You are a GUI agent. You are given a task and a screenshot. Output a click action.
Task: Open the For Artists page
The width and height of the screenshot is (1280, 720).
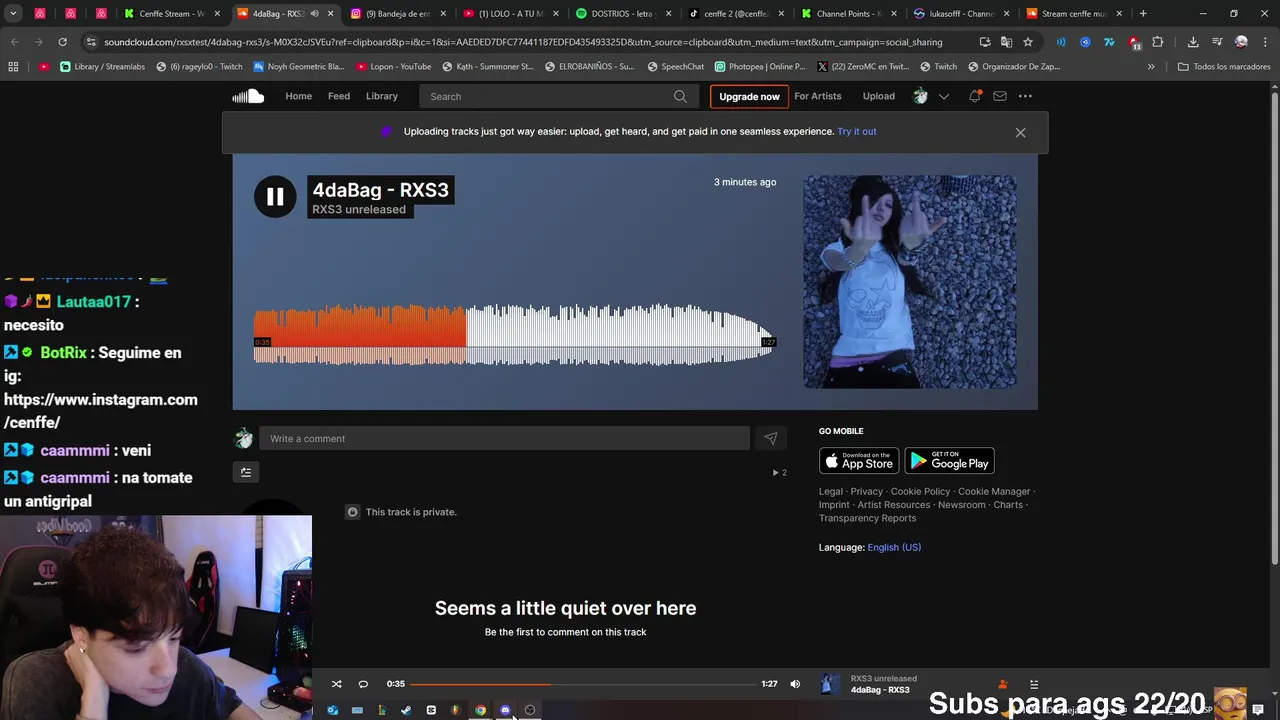click(818, 96)
